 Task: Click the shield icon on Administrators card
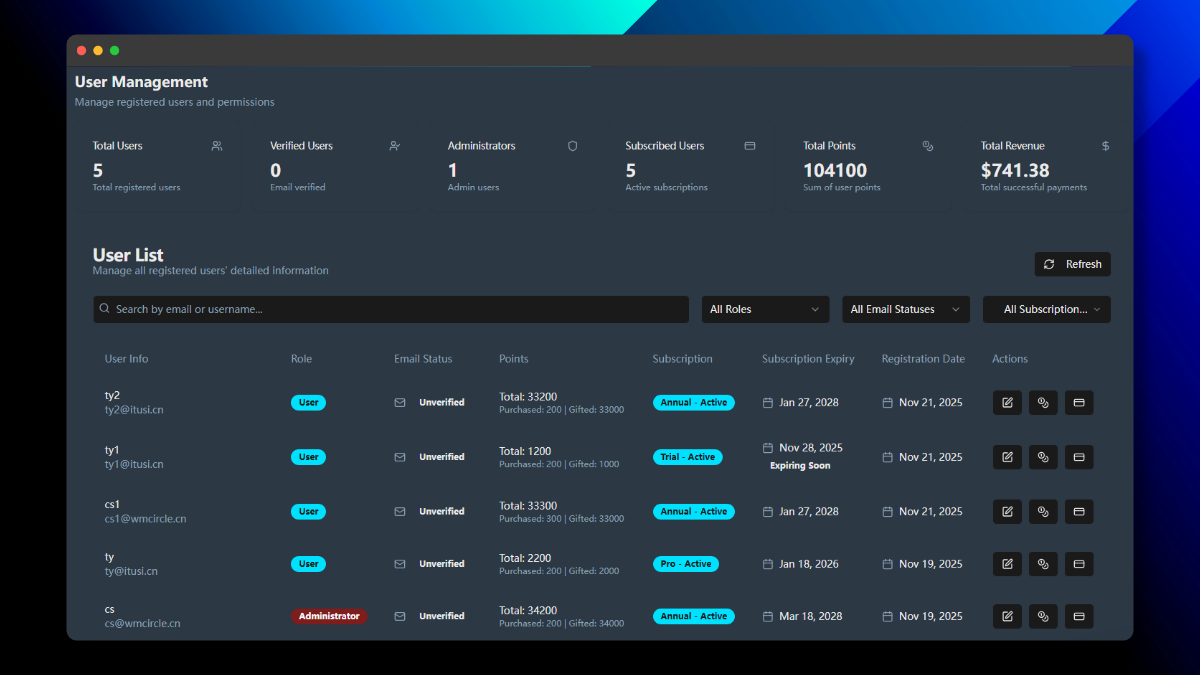tap(572, 146)
